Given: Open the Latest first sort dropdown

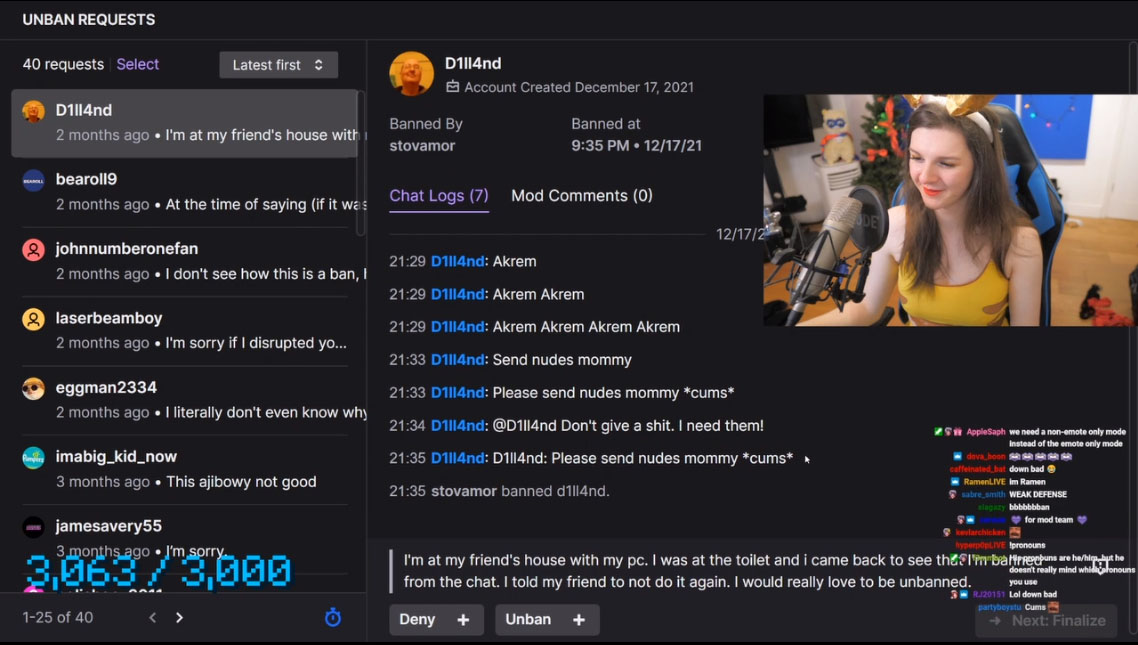Looking at the screenshot, I should [279, 65].
